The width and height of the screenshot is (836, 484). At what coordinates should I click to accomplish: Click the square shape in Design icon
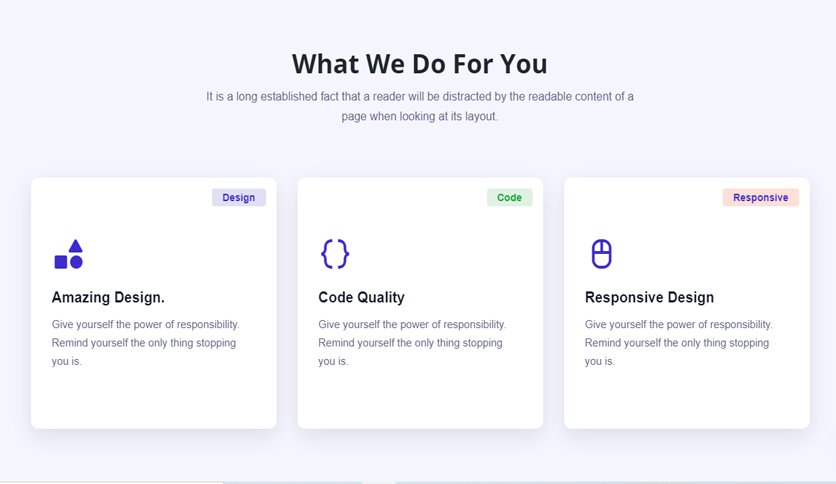tap(61, 262)
